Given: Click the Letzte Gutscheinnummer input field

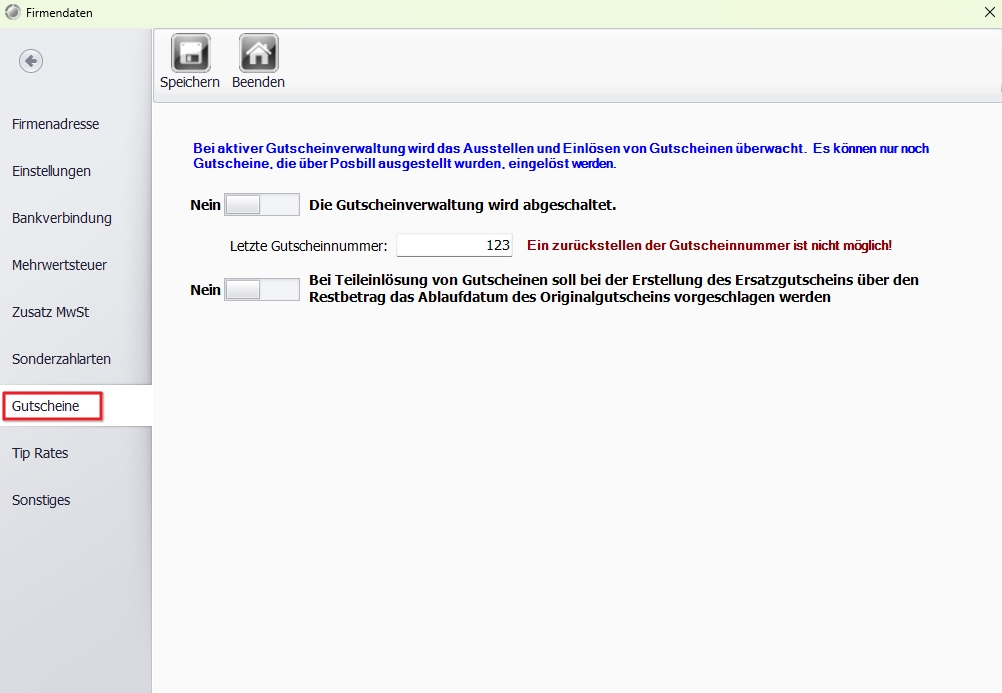Looking at the screenshot, I should click(x=454, y=245).
